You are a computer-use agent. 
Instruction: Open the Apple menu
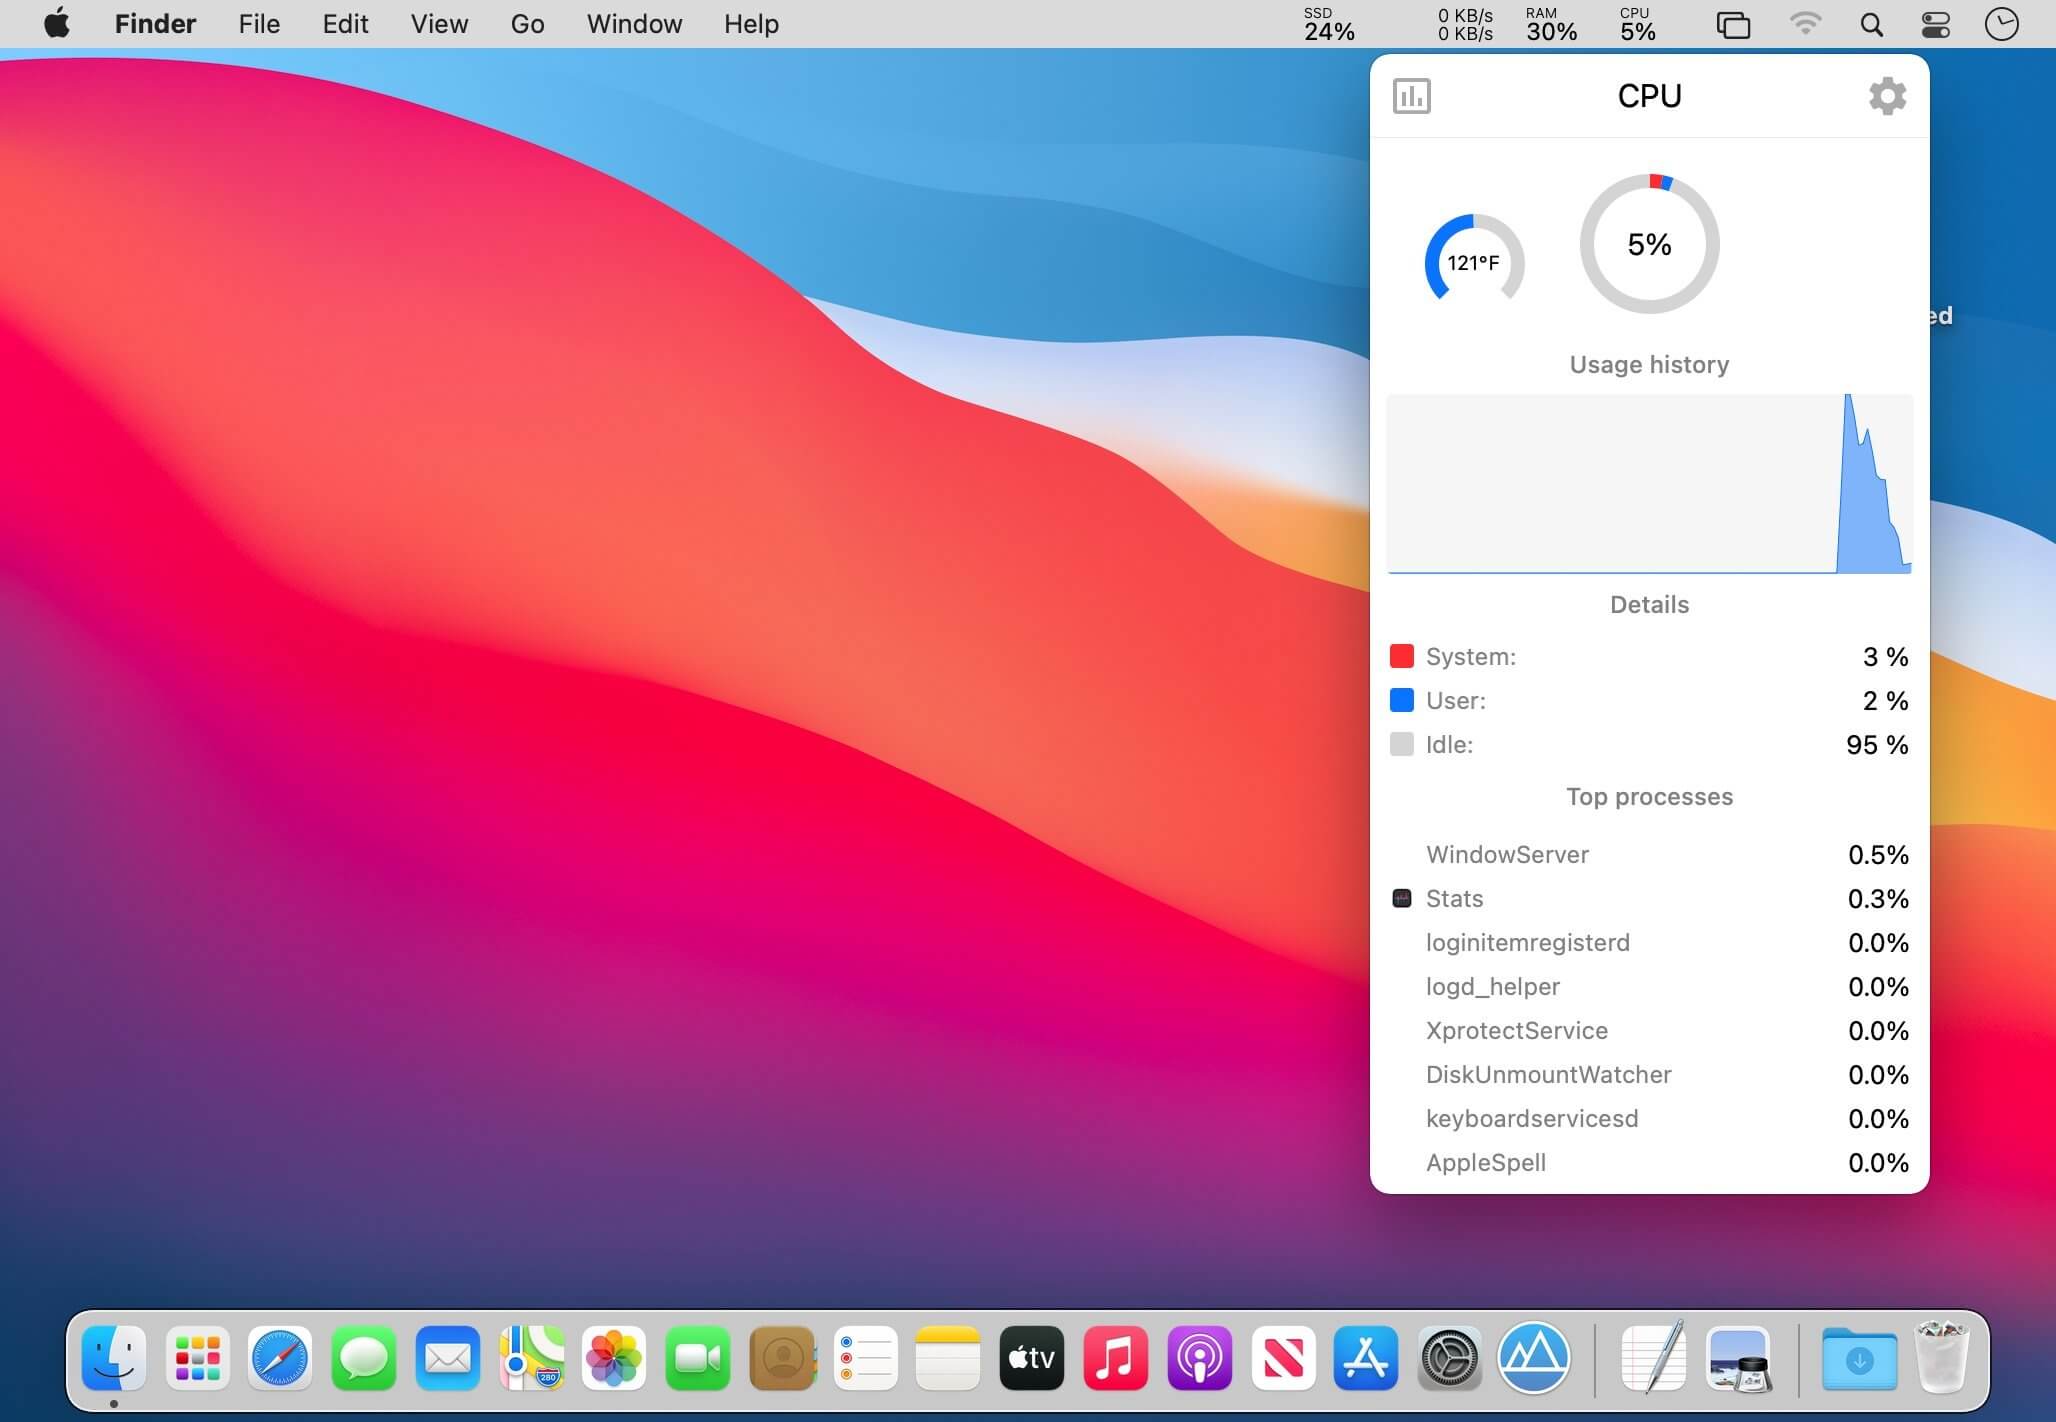tap(57, 24)
